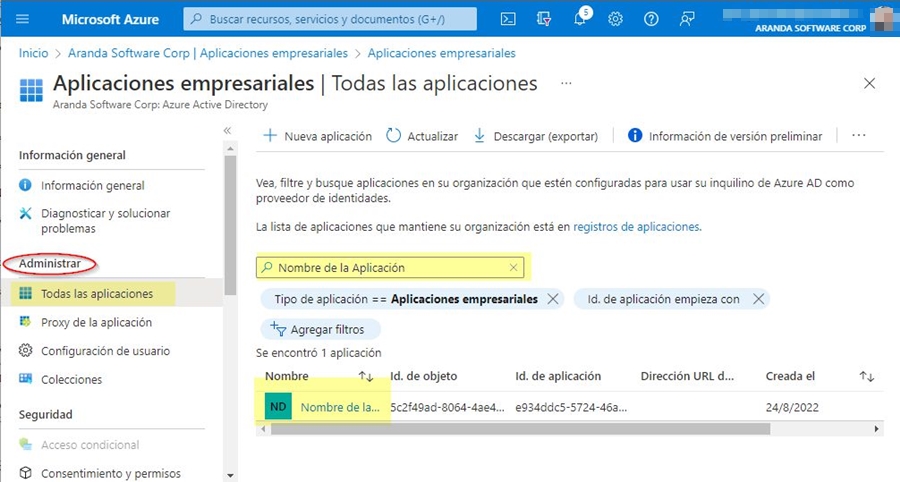Open the toolbar overflow ellipsis menu
Screen dimensions: 900x482
tap(858, 136)
